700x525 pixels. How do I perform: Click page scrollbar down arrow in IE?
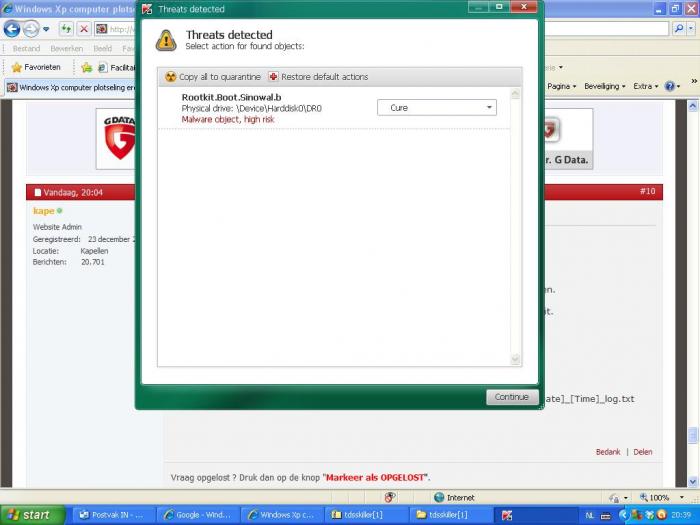point(693,482)
